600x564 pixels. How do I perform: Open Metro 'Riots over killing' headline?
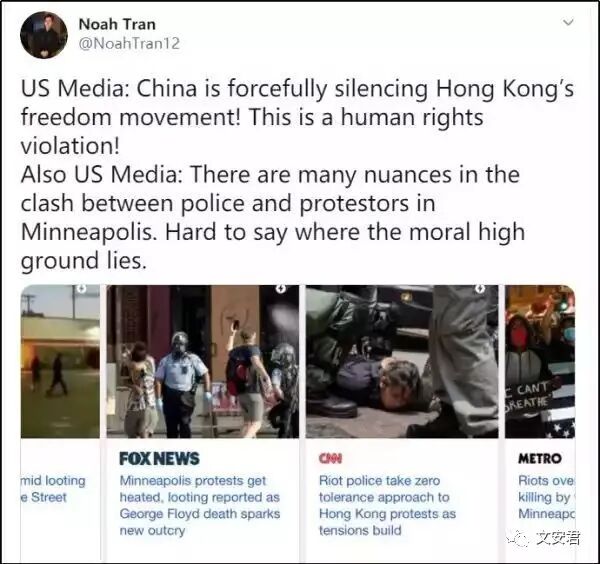point(546,497)
